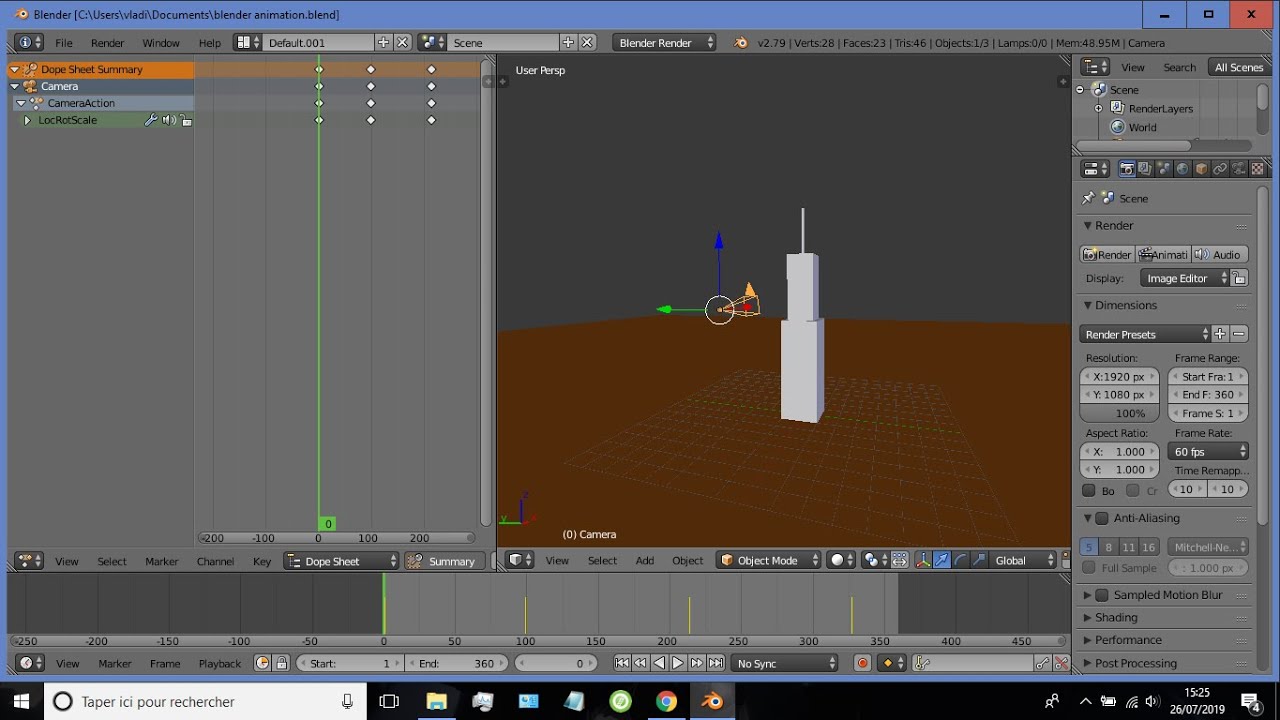The width and height of the screenshot is (1280, 720).
Task: Open the No Sync playback dropdown
Action: pos(785,663)
